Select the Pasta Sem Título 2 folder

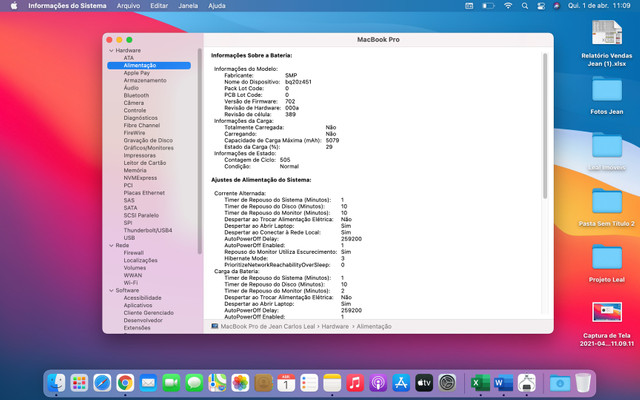tap(607, 207)
